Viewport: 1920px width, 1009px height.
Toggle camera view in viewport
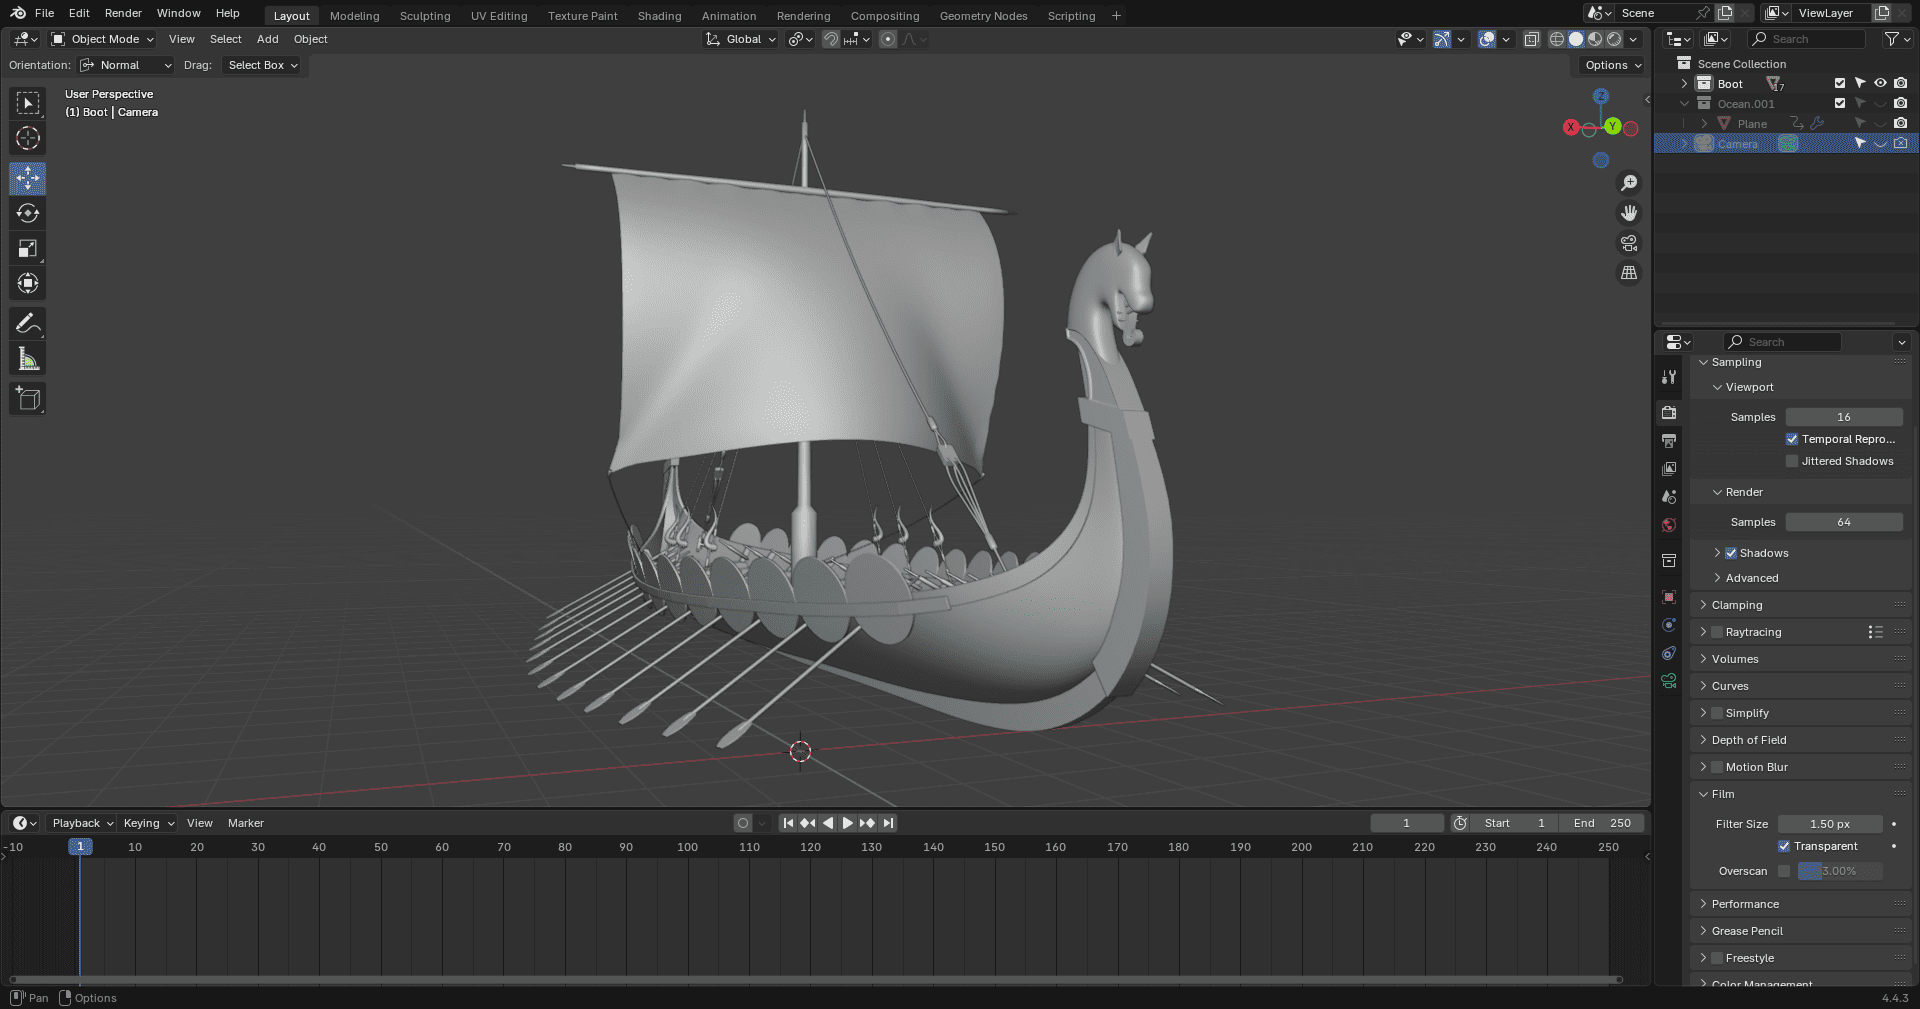click(1629, 243)
